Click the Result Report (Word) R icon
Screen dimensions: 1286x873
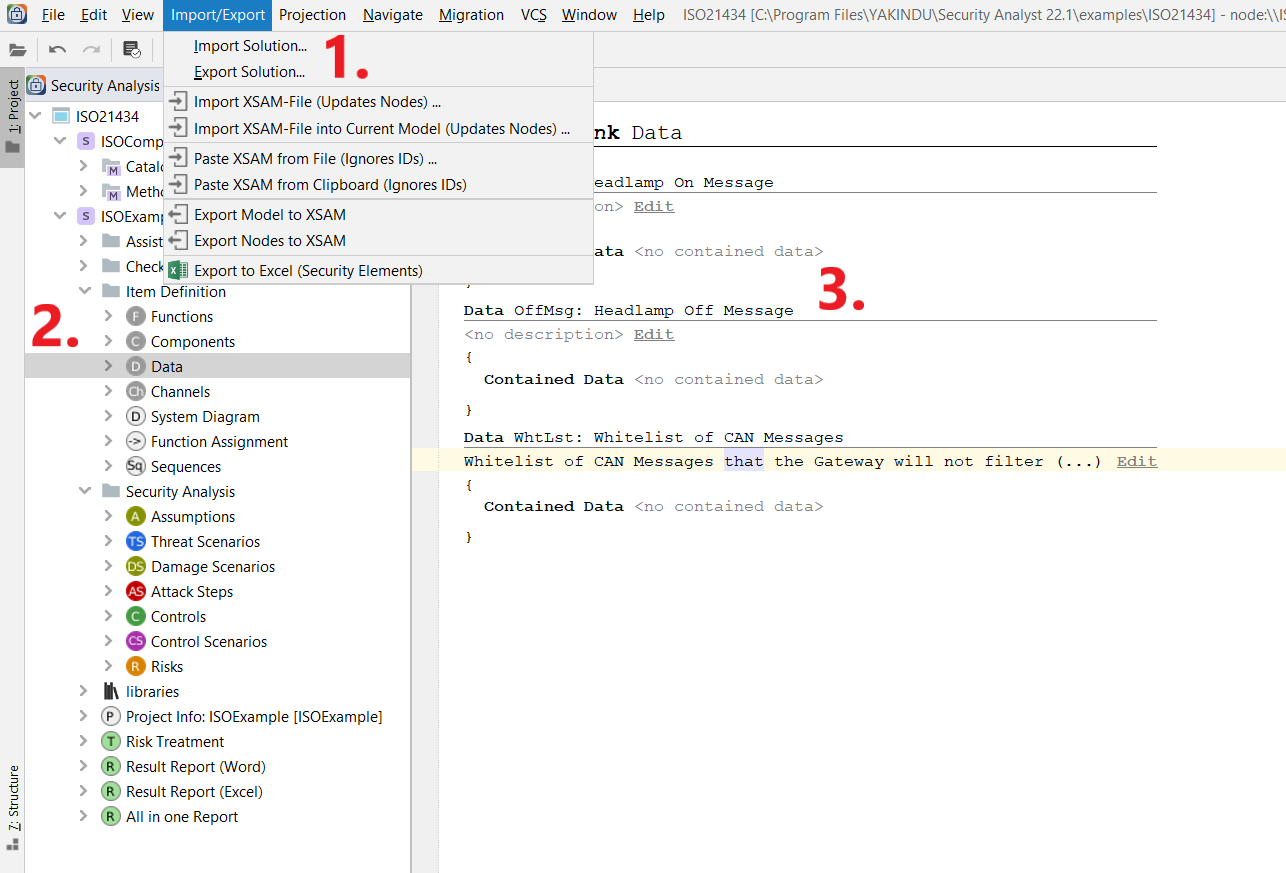pos(111,766)
